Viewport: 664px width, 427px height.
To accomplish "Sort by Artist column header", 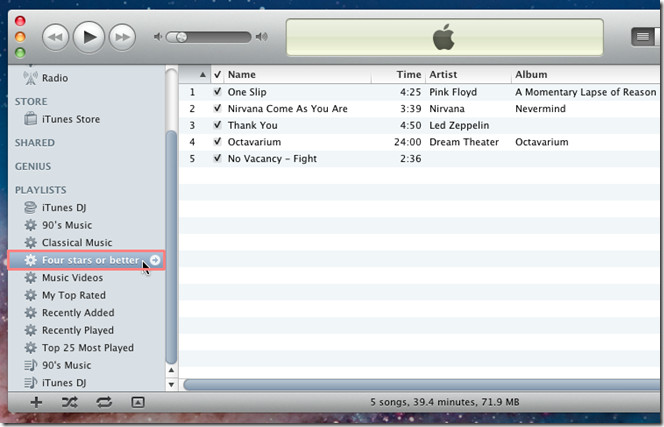I will [x=468, y=75].
